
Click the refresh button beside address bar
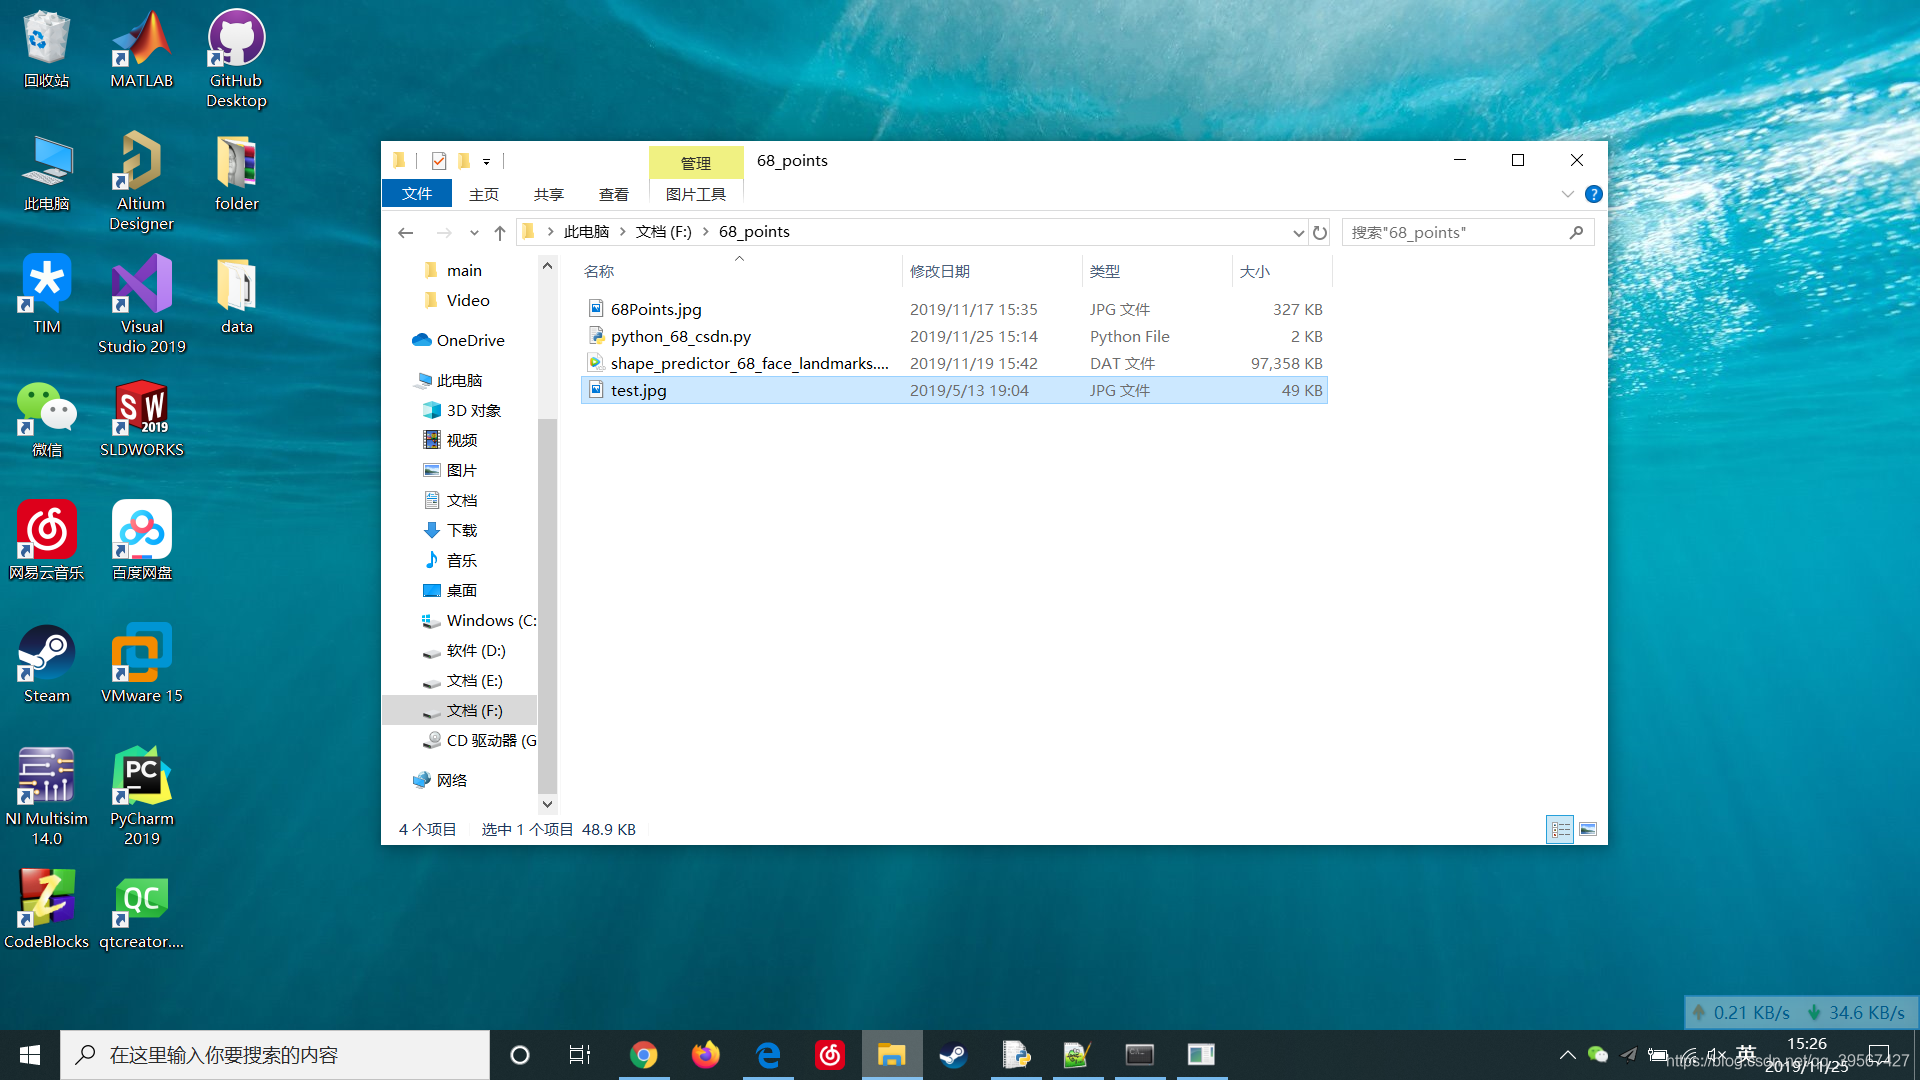pos(1320,232)
